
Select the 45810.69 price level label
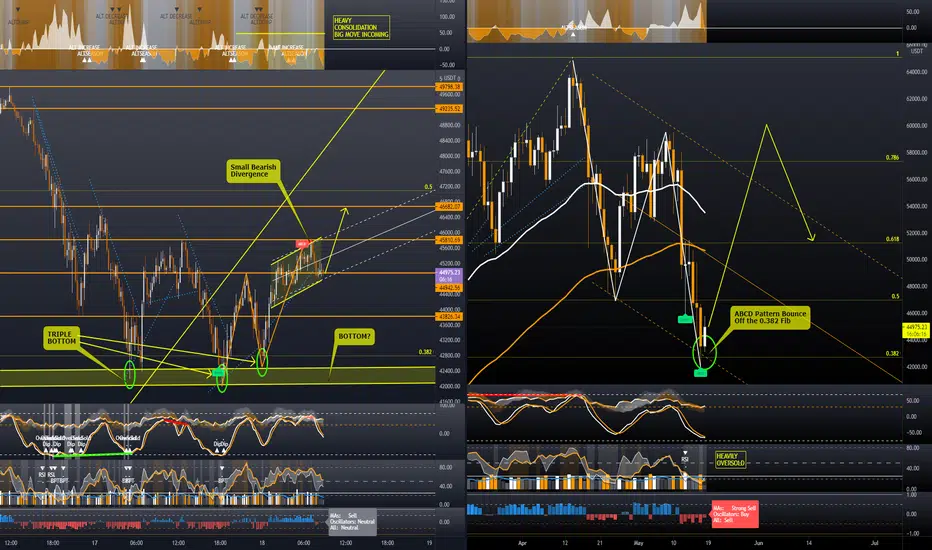[449, 240]
